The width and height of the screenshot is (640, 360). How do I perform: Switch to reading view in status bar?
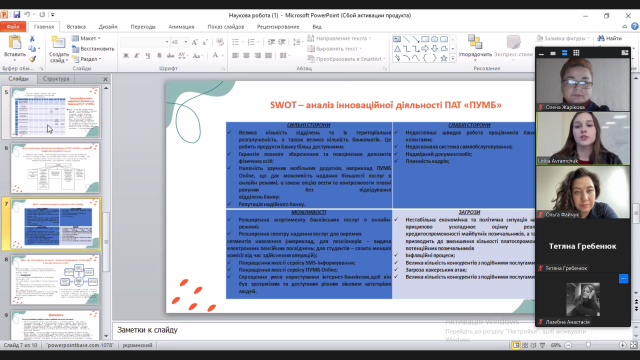click(x=533, y=345)
